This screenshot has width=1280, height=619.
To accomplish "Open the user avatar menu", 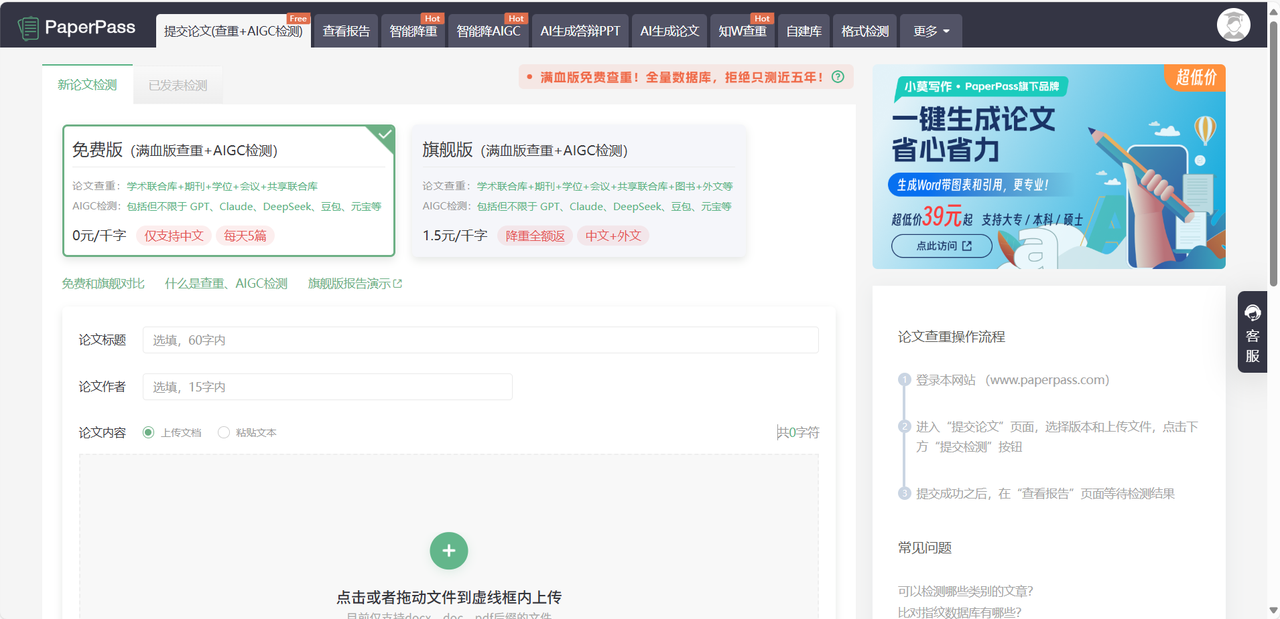I will pyautogui.click(x=1233, y=24).
